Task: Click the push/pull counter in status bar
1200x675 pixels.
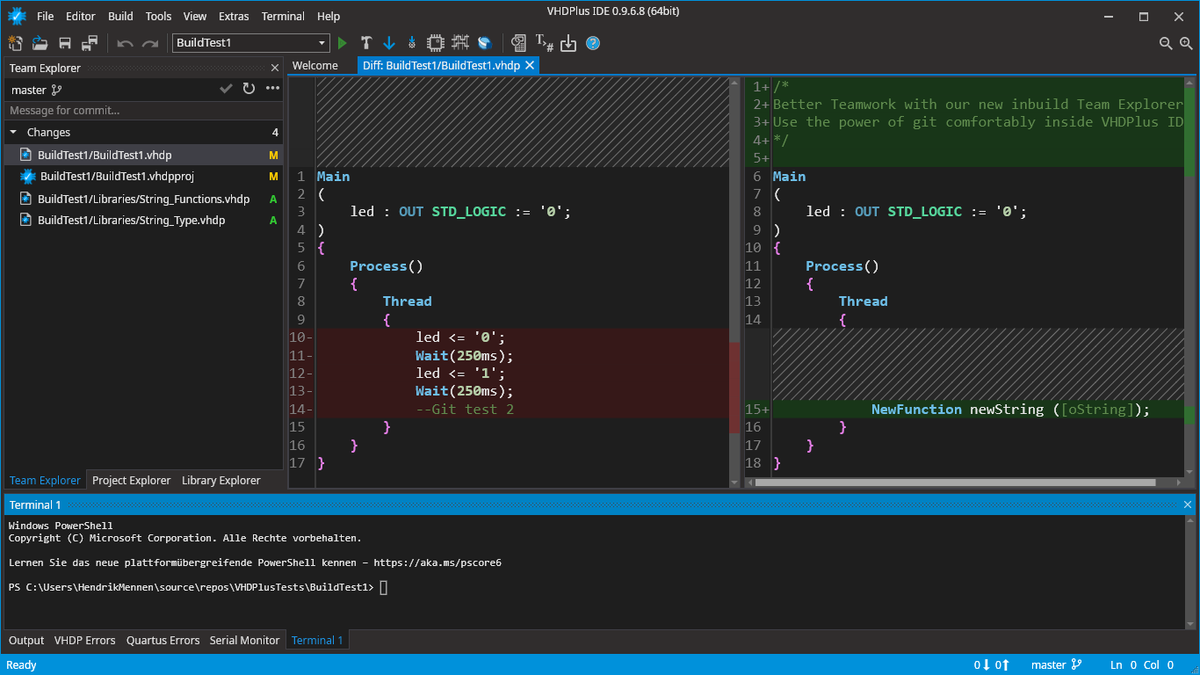Action: 991,665
